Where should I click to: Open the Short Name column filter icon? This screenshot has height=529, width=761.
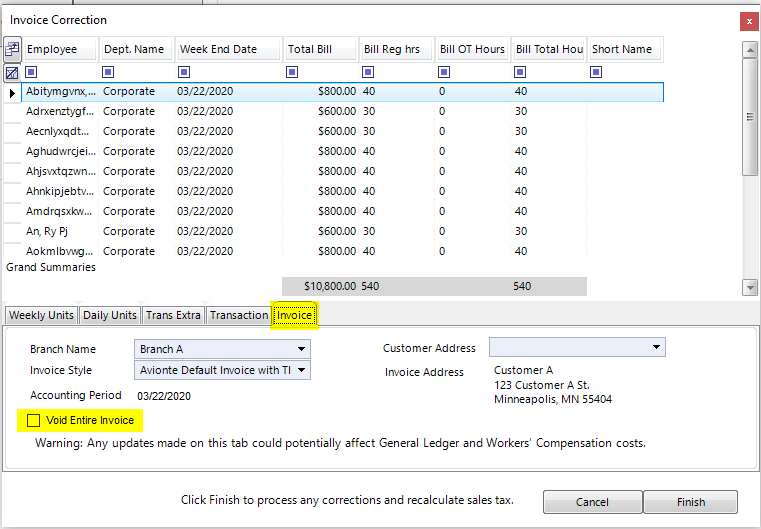tap(596, 72)
